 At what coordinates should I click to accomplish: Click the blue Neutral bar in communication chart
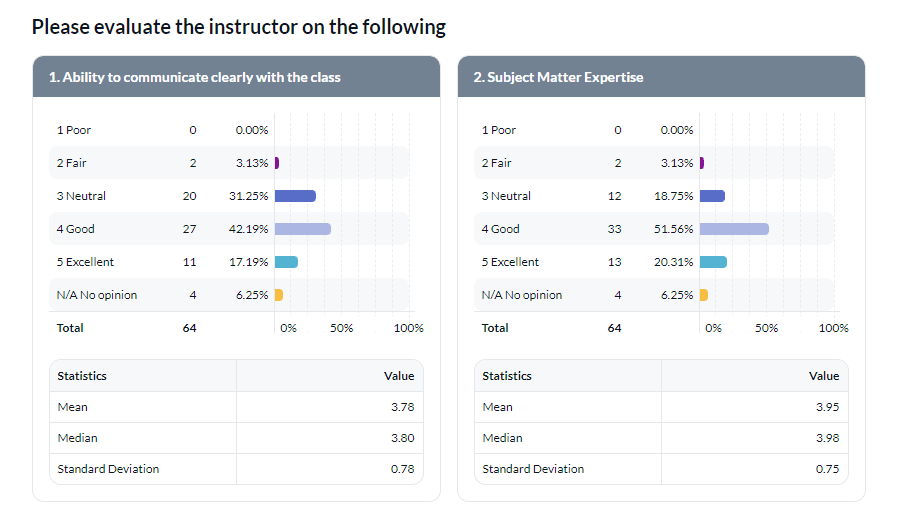(295, 196)
